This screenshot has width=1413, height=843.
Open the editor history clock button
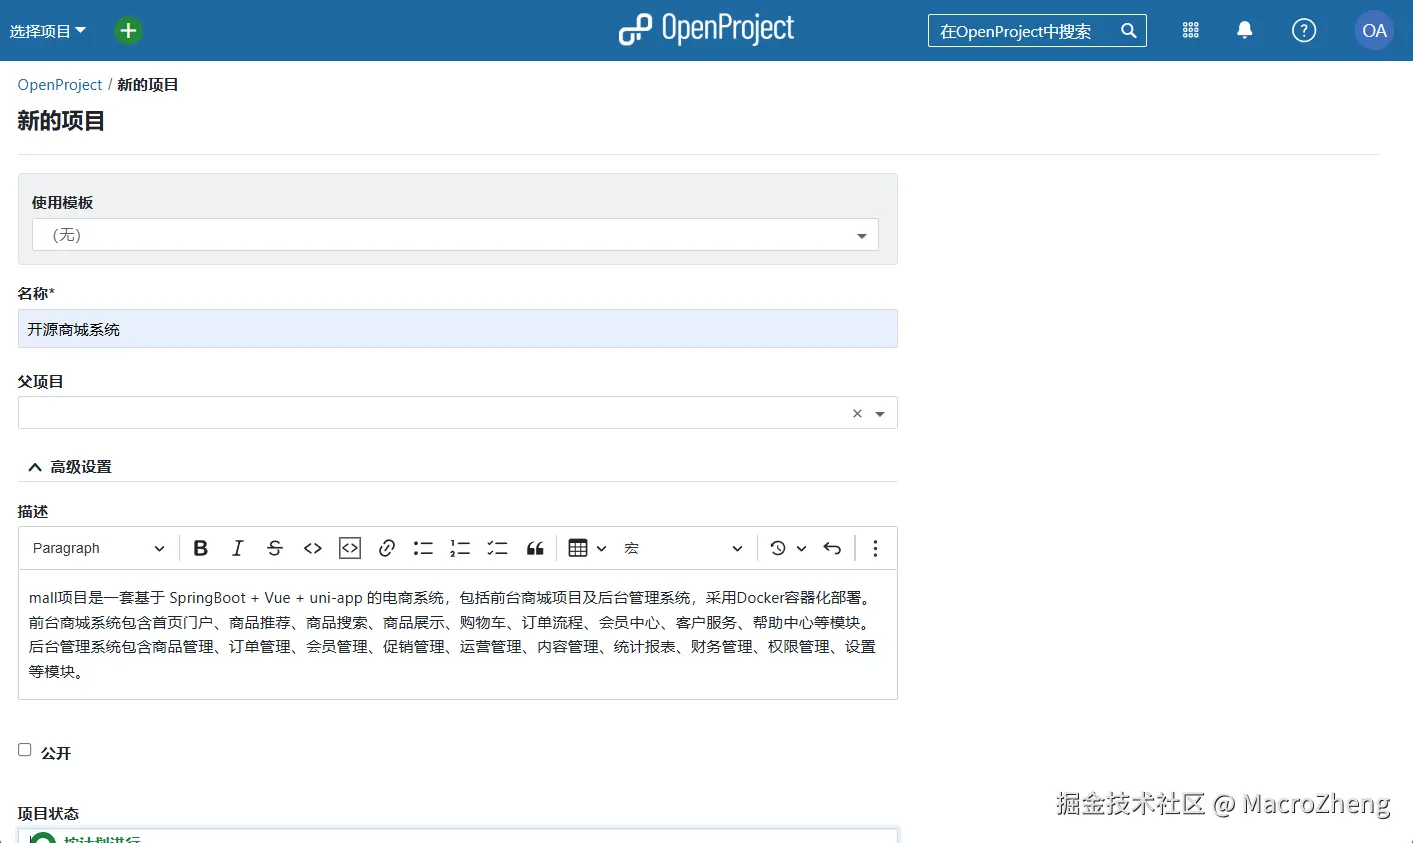778,548
